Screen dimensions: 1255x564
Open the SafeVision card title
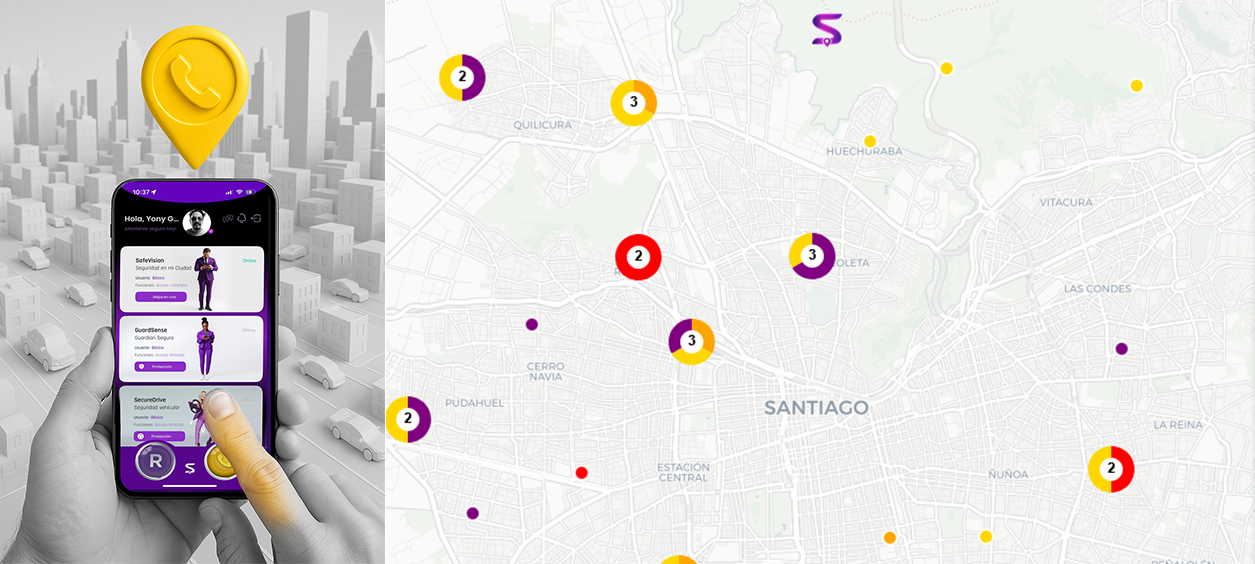[150, 260]
